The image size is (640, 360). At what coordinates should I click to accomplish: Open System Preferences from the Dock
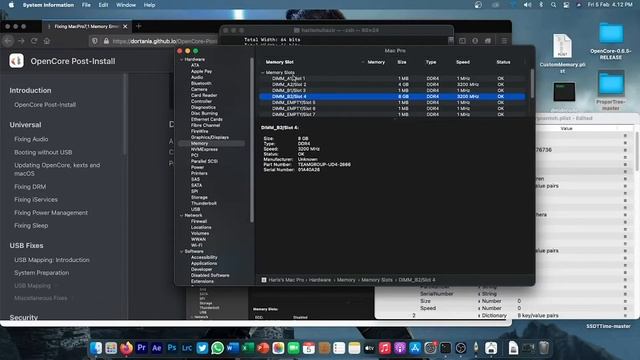tap(430, 348)
